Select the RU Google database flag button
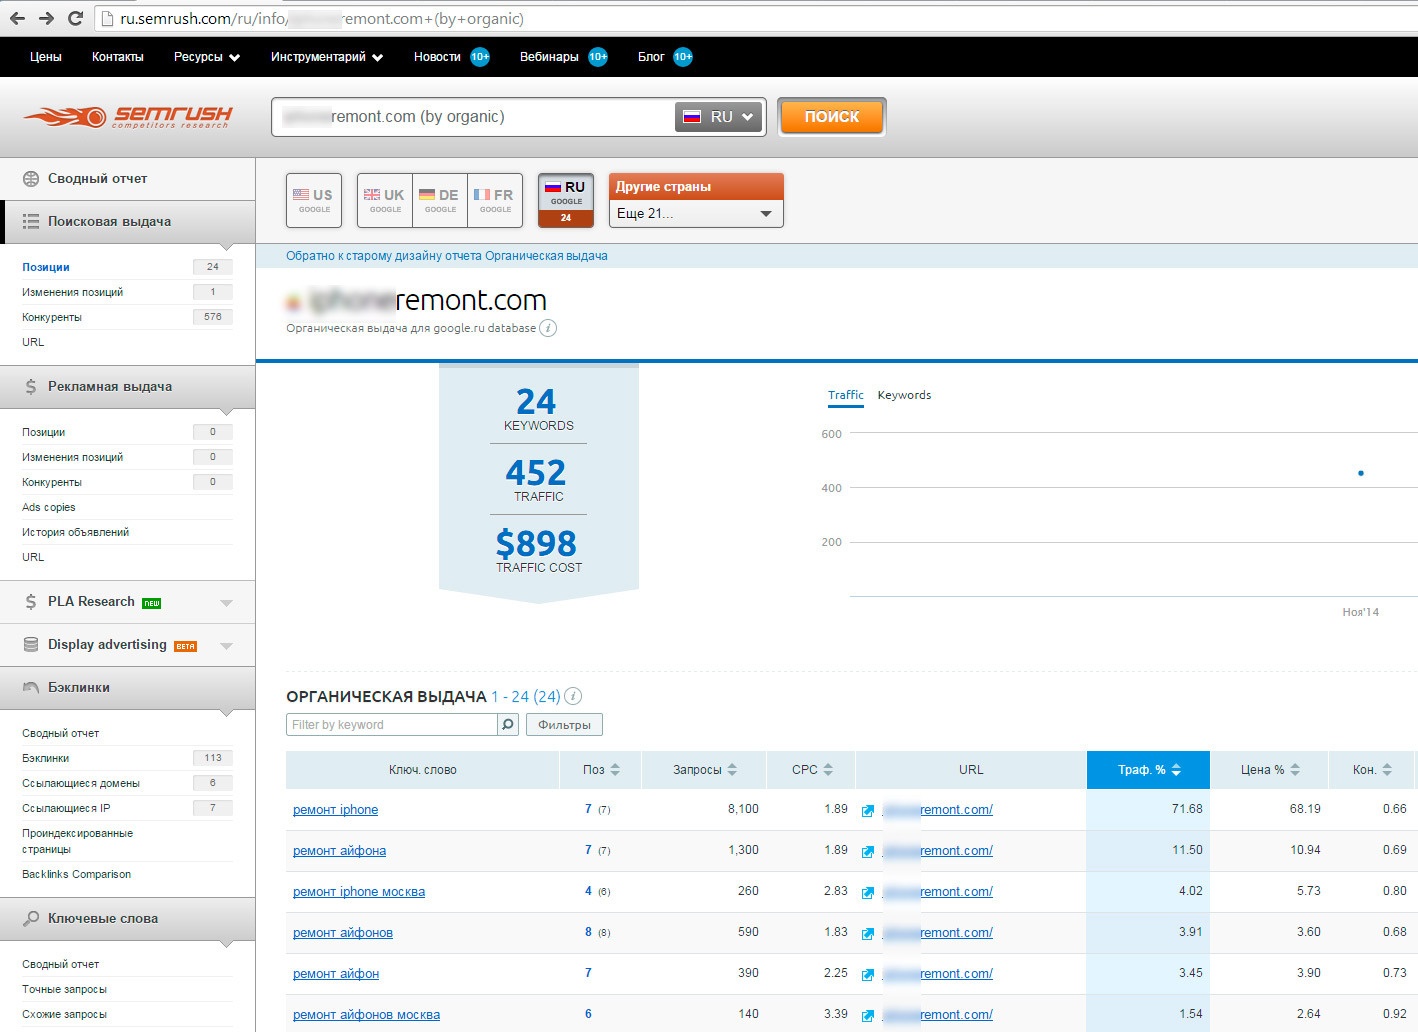This screenshot has height=1032, width=1418. pos(566,200)
